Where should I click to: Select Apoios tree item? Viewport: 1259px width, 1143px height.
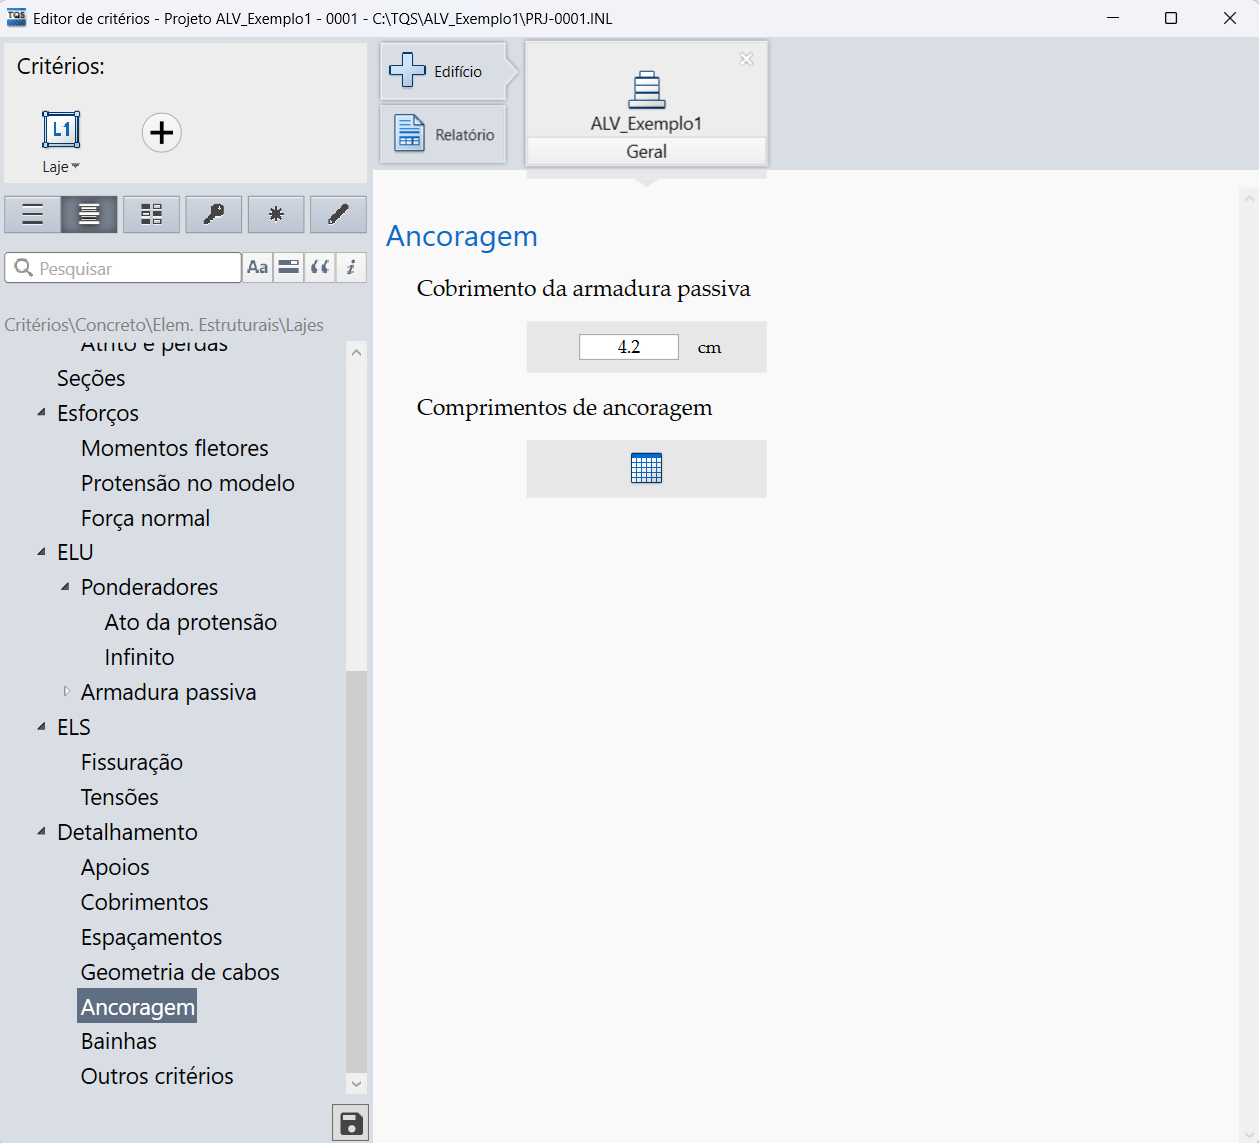point(116,867)
